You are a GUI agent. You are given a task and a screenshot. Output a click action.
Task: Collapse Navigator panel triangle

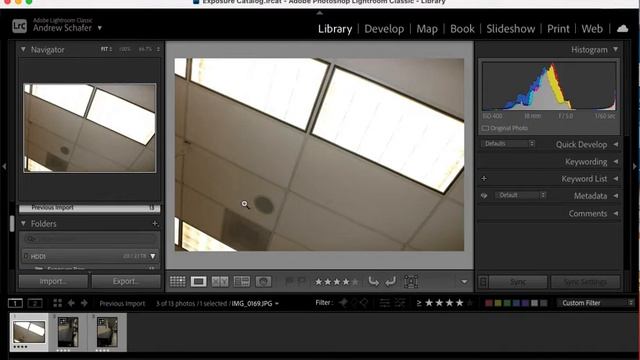point(23,49)
